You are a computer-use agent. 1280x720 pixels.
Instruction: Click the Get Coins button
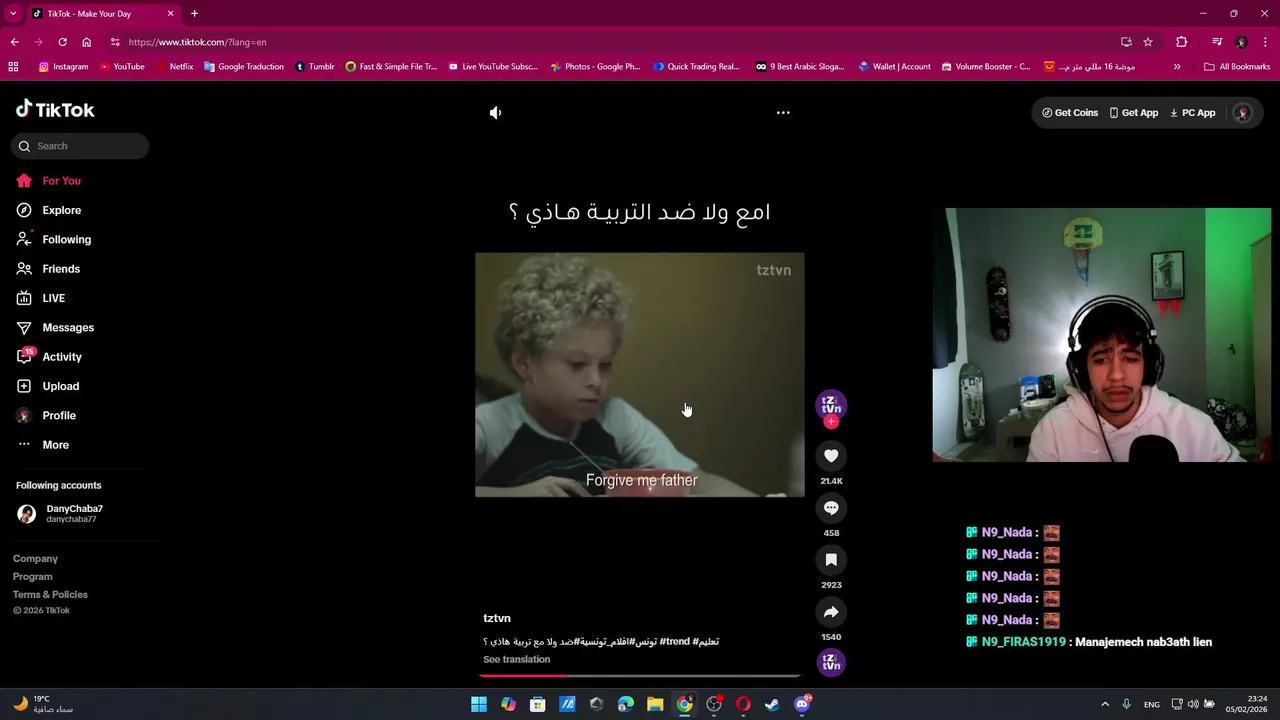[x=1070, y=113]
